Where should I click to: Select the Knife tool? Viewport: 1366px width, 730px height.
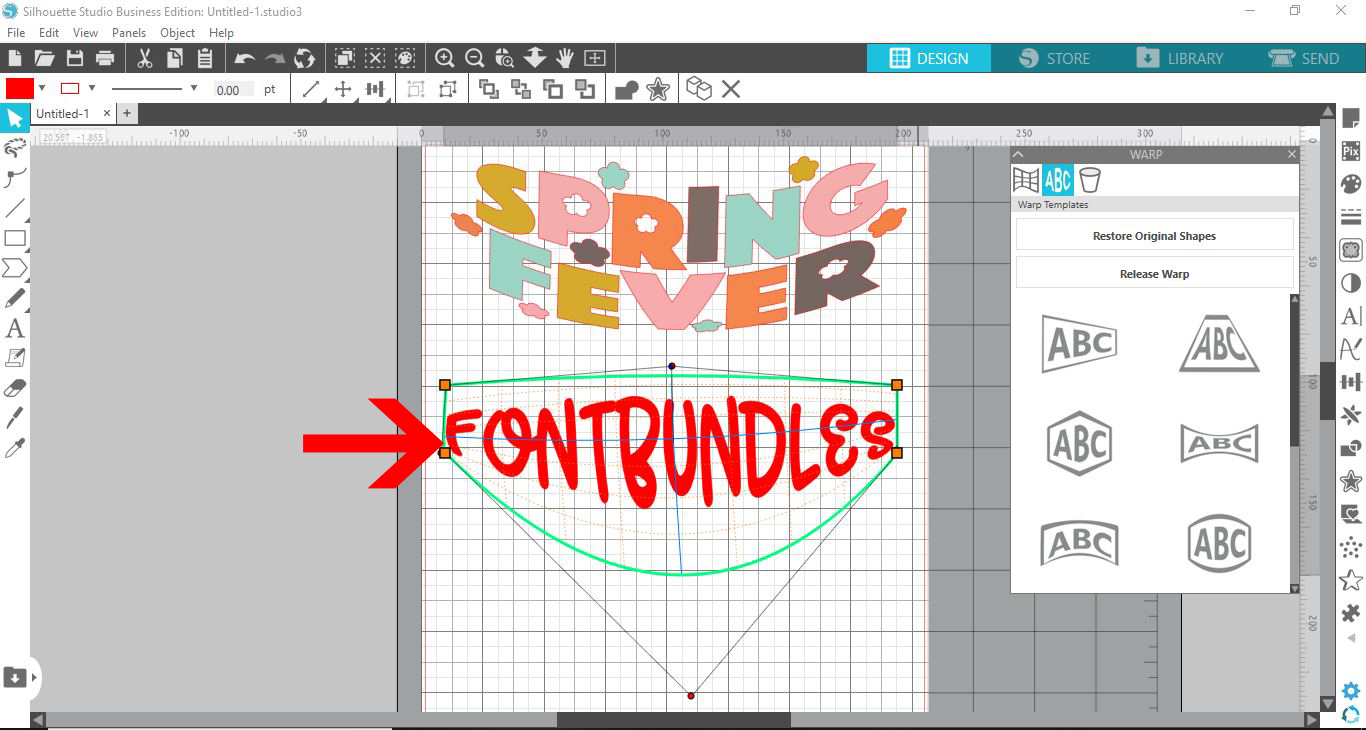[x=14, y=418]
